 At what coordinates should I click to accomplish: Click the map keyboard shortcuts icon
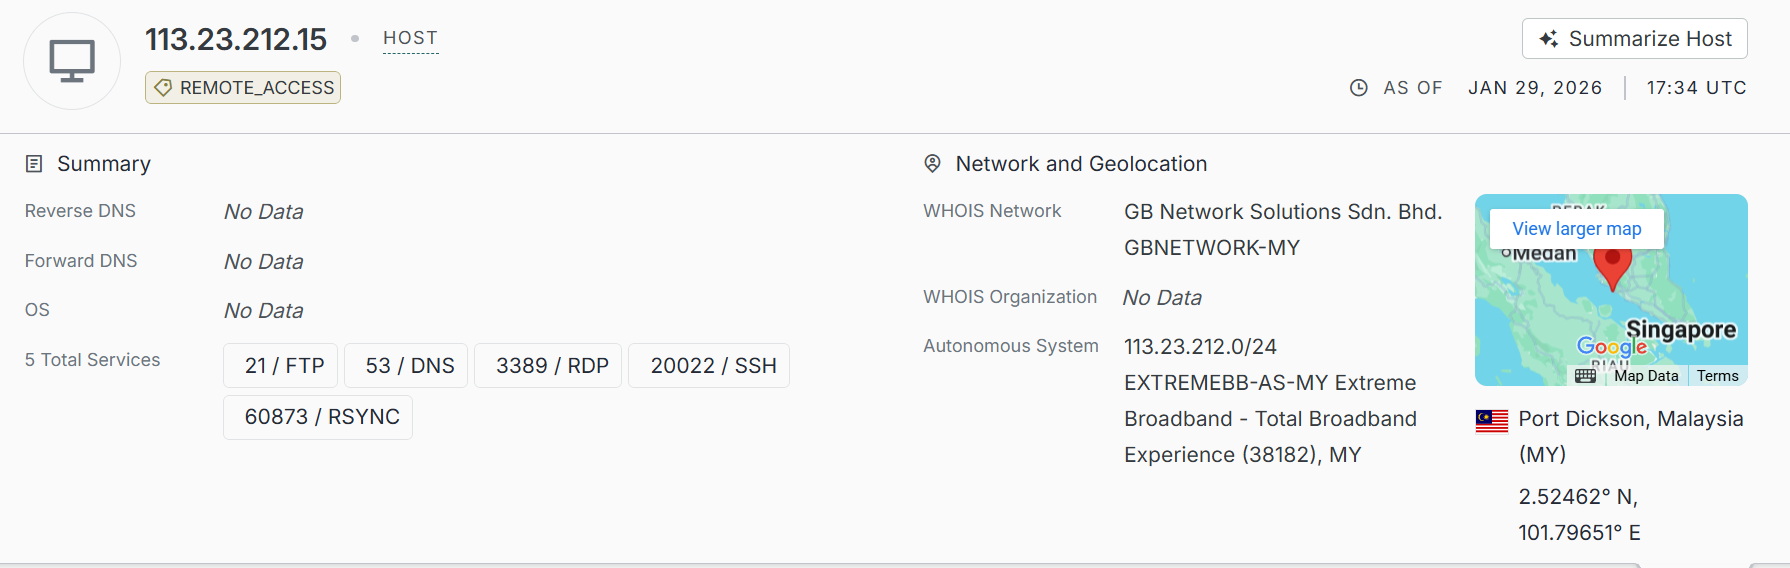[x=1585, y=376]
